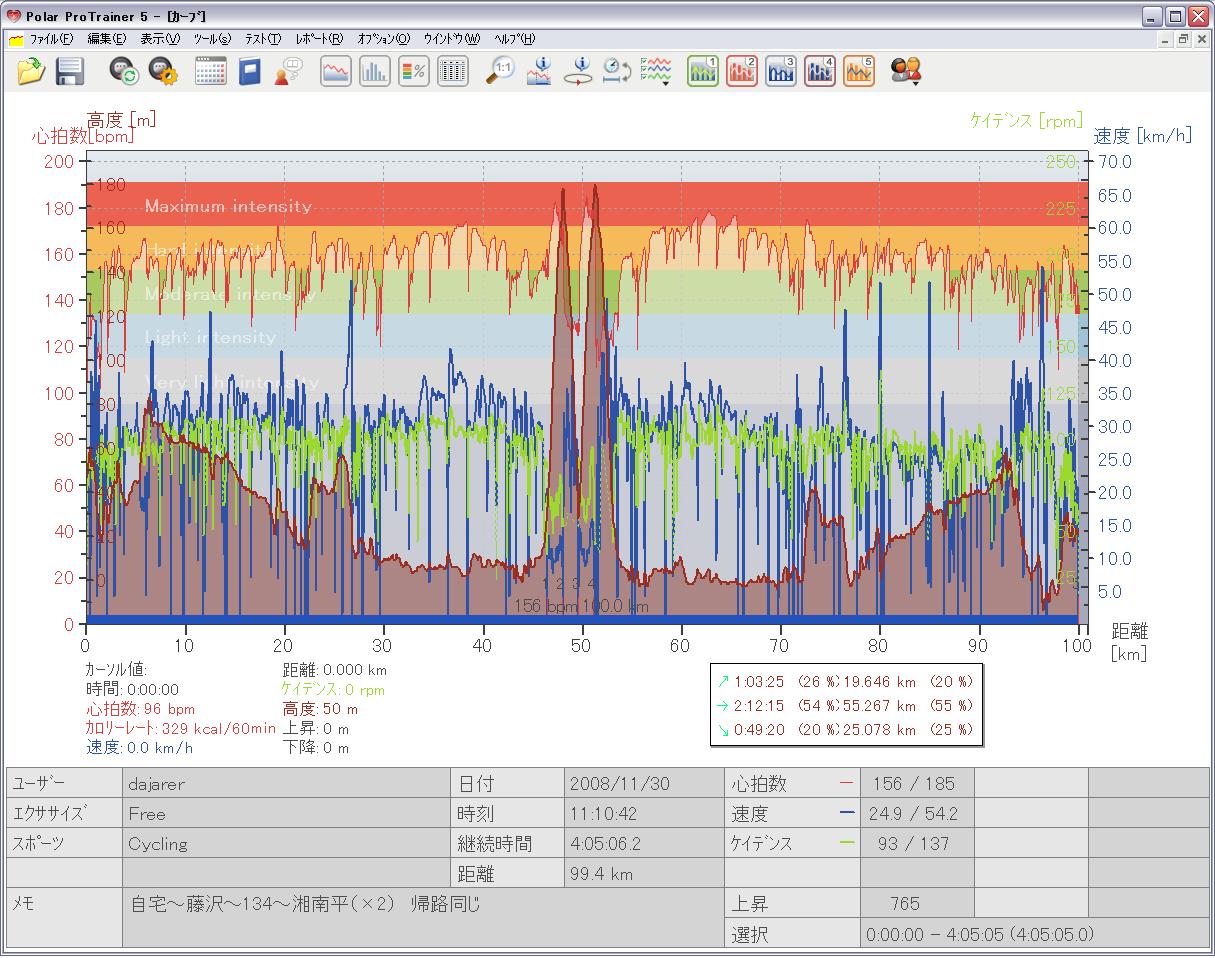The height and width of the screenshot is (958, 1215).
Task: Open the user selection people icon
Action: tap(906, 71)
